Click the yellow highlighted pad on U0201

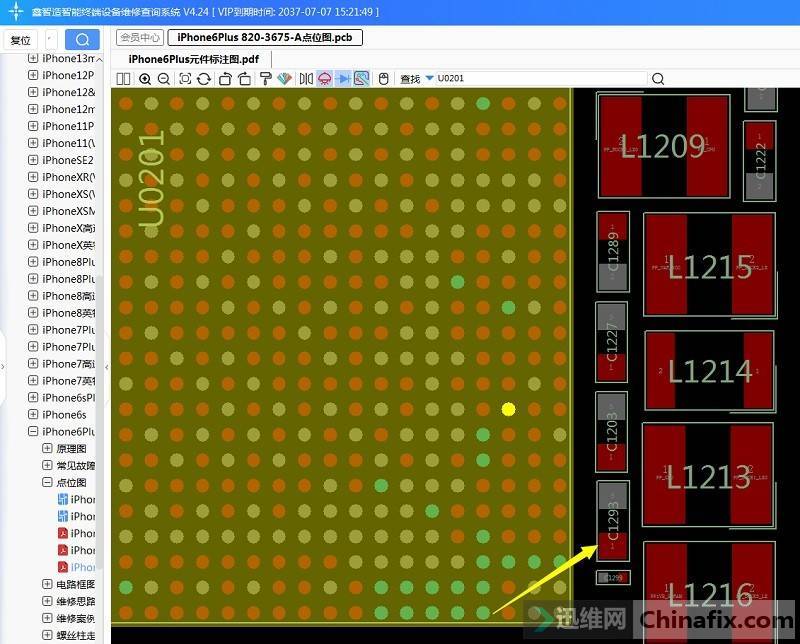click(x=508, y=409)
